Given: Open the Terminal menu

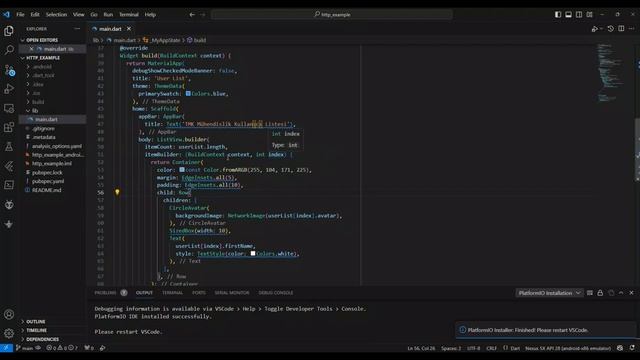Looking at the screenshot, I should pos(129,14).
